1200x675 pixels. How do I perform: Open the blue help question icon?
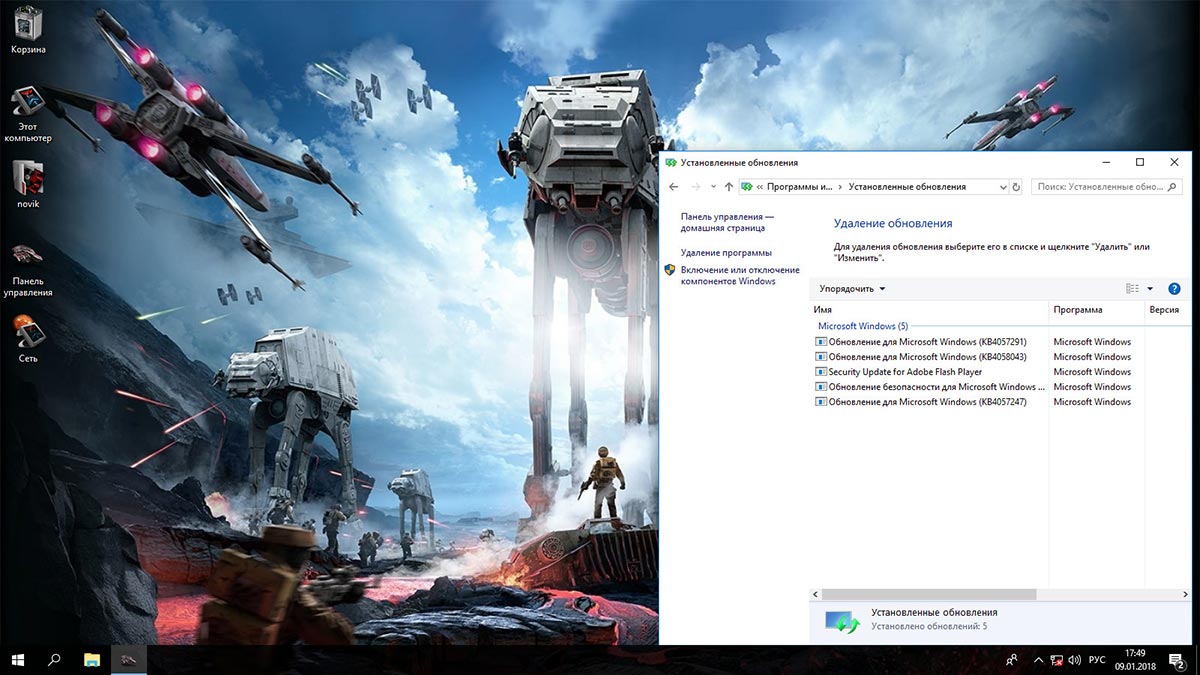1174,289
